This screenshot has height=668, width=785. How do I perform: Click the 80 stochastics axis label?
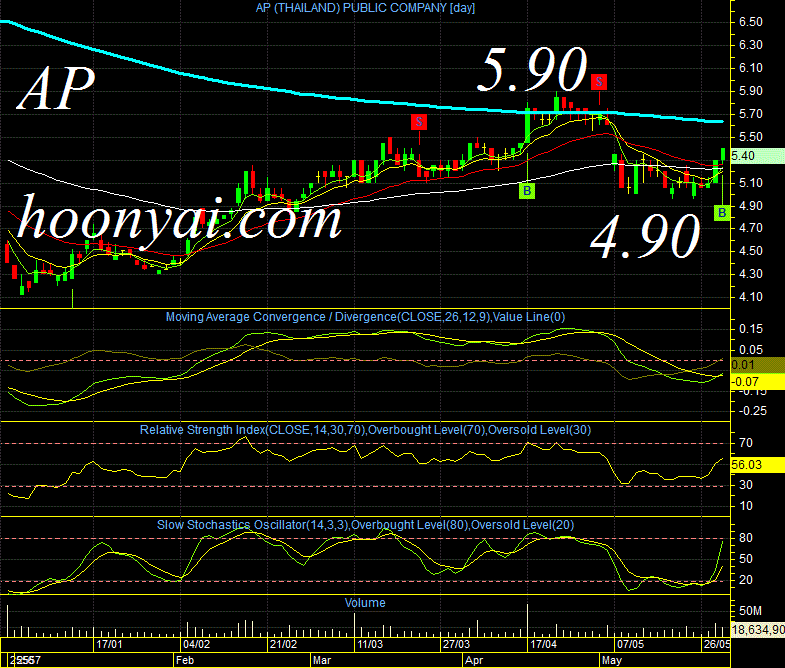[x=745, y=538]
